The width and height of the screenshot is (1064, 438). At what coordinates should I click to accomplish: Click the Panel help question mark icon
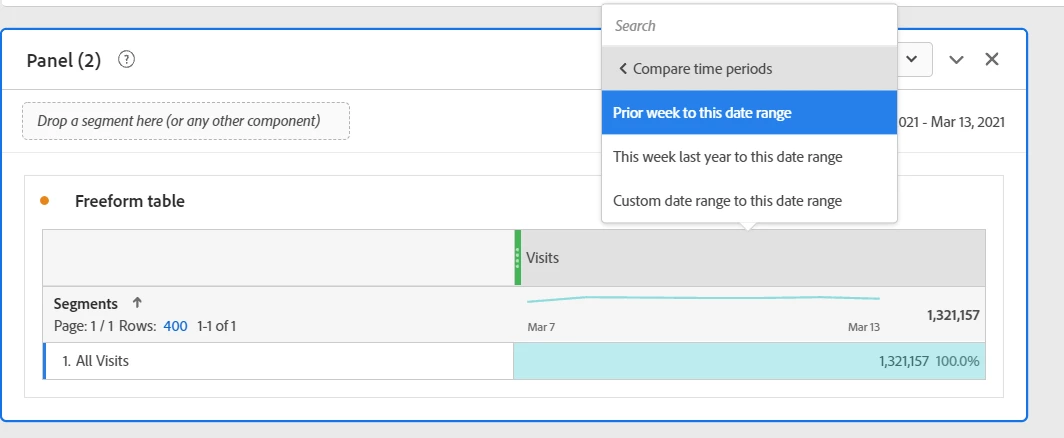coord(126,59)
